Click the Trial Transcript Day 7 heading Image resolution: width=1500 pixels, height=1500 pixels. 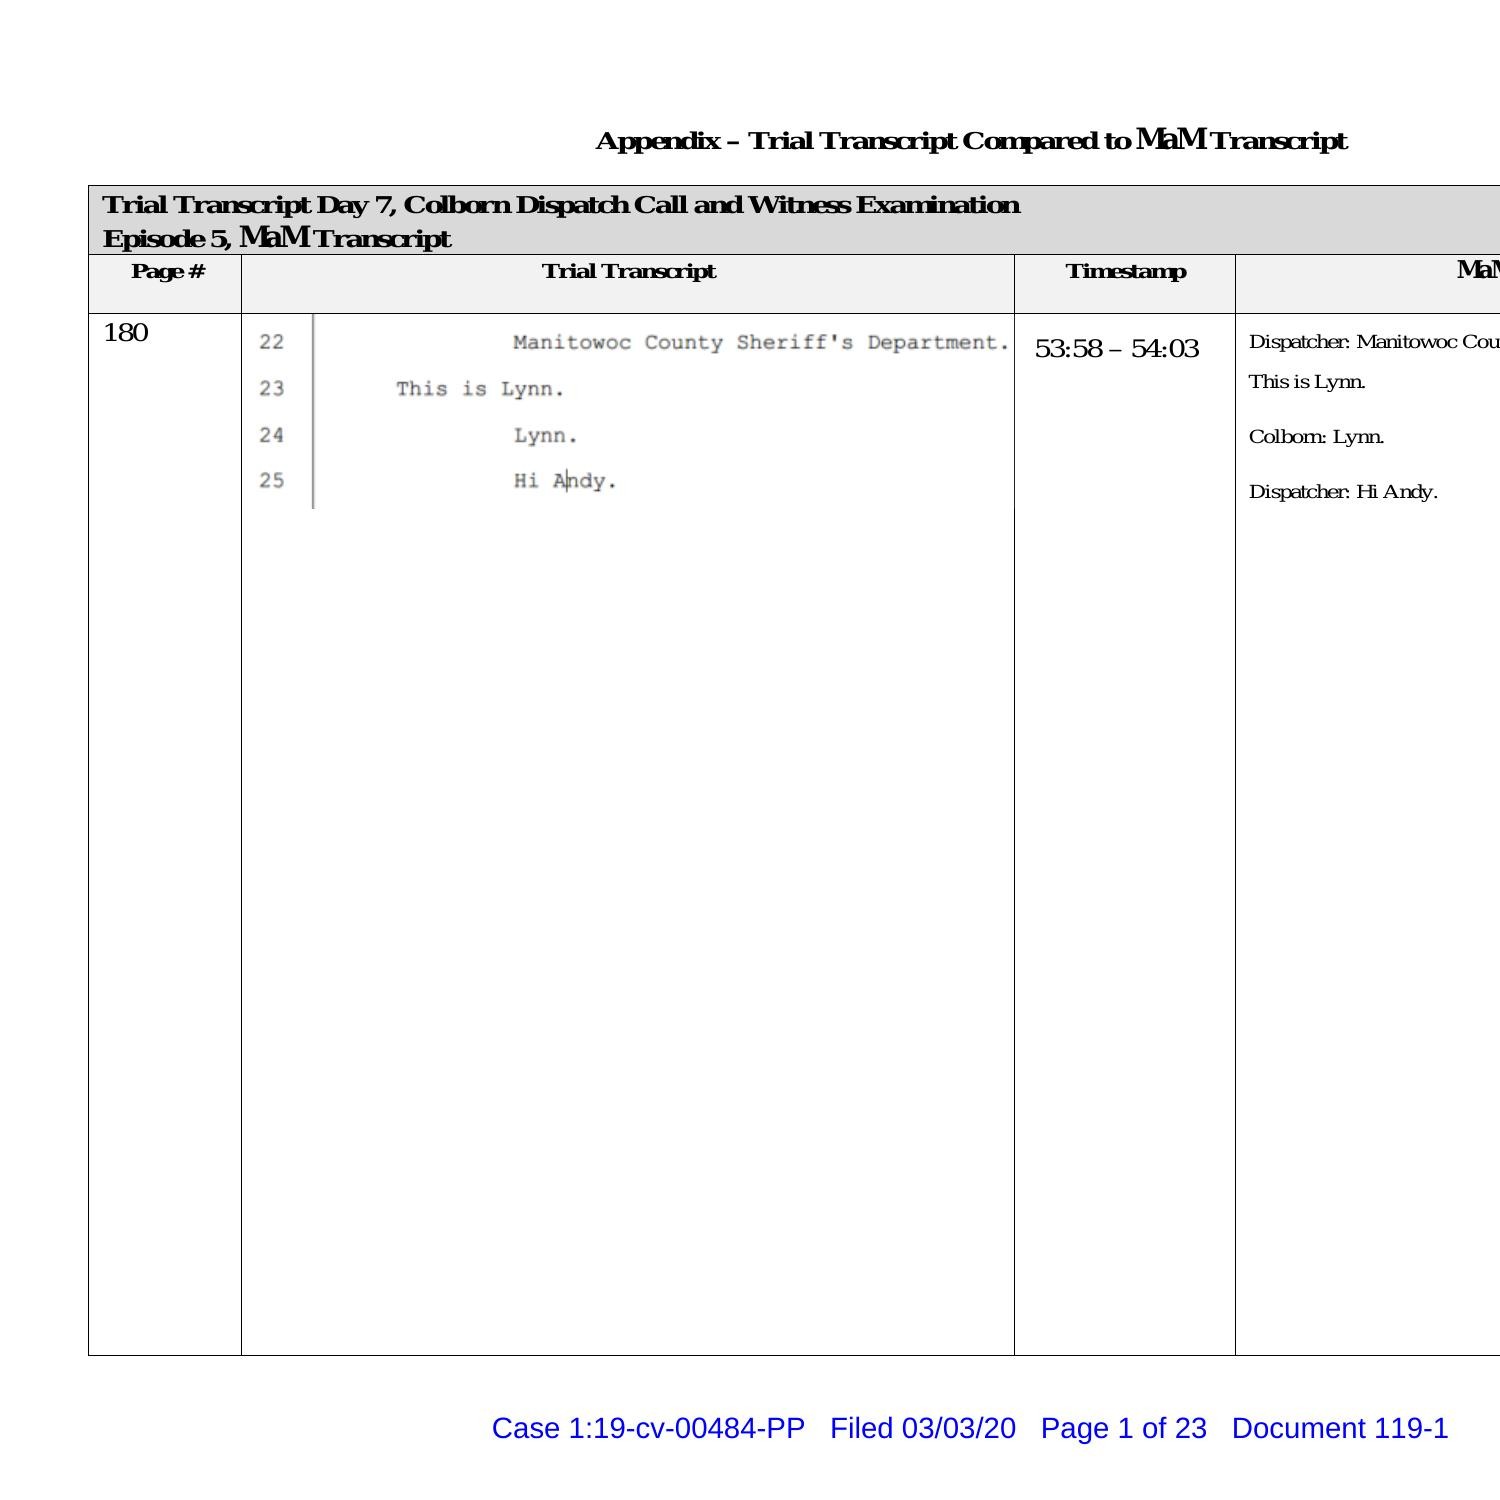(x=561, y=205)
